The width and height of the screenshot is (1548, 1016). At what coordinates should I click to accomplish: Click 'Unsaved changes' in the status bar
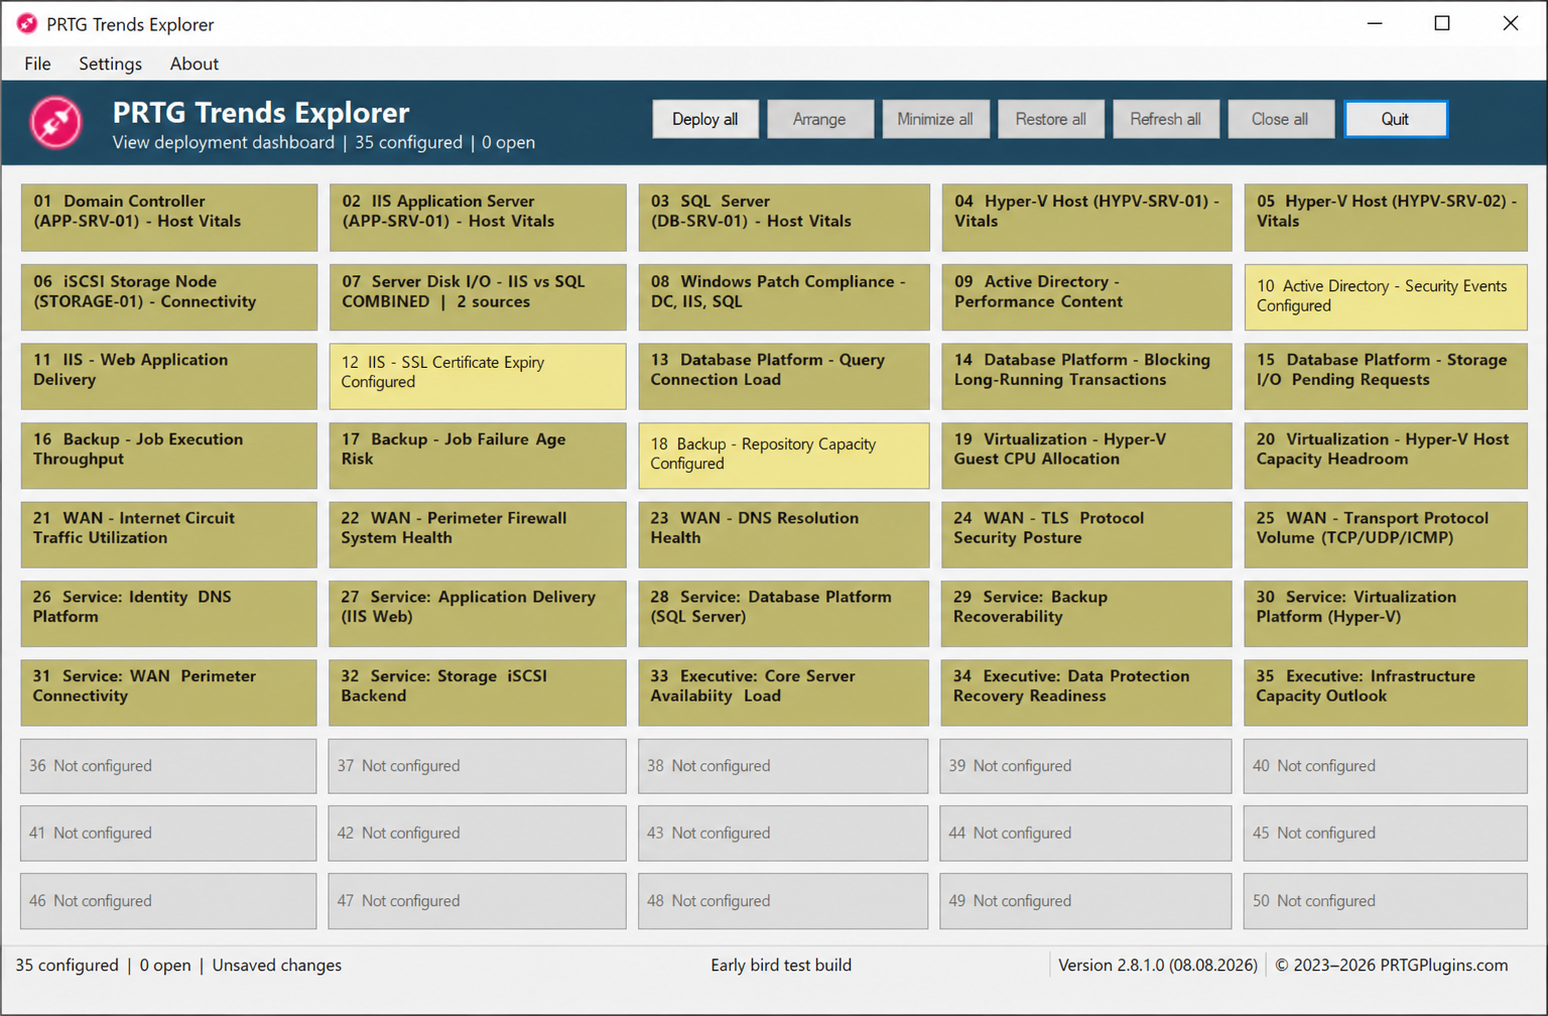pos(277,965)
